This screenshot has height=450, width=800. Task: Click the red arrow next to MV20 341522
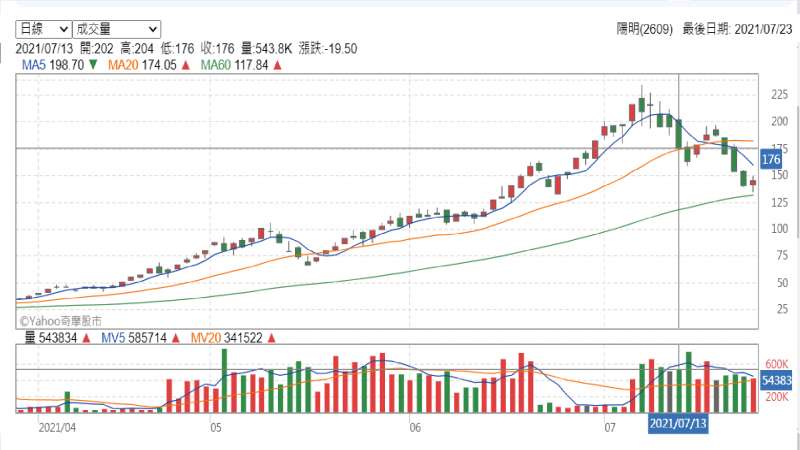271,338
